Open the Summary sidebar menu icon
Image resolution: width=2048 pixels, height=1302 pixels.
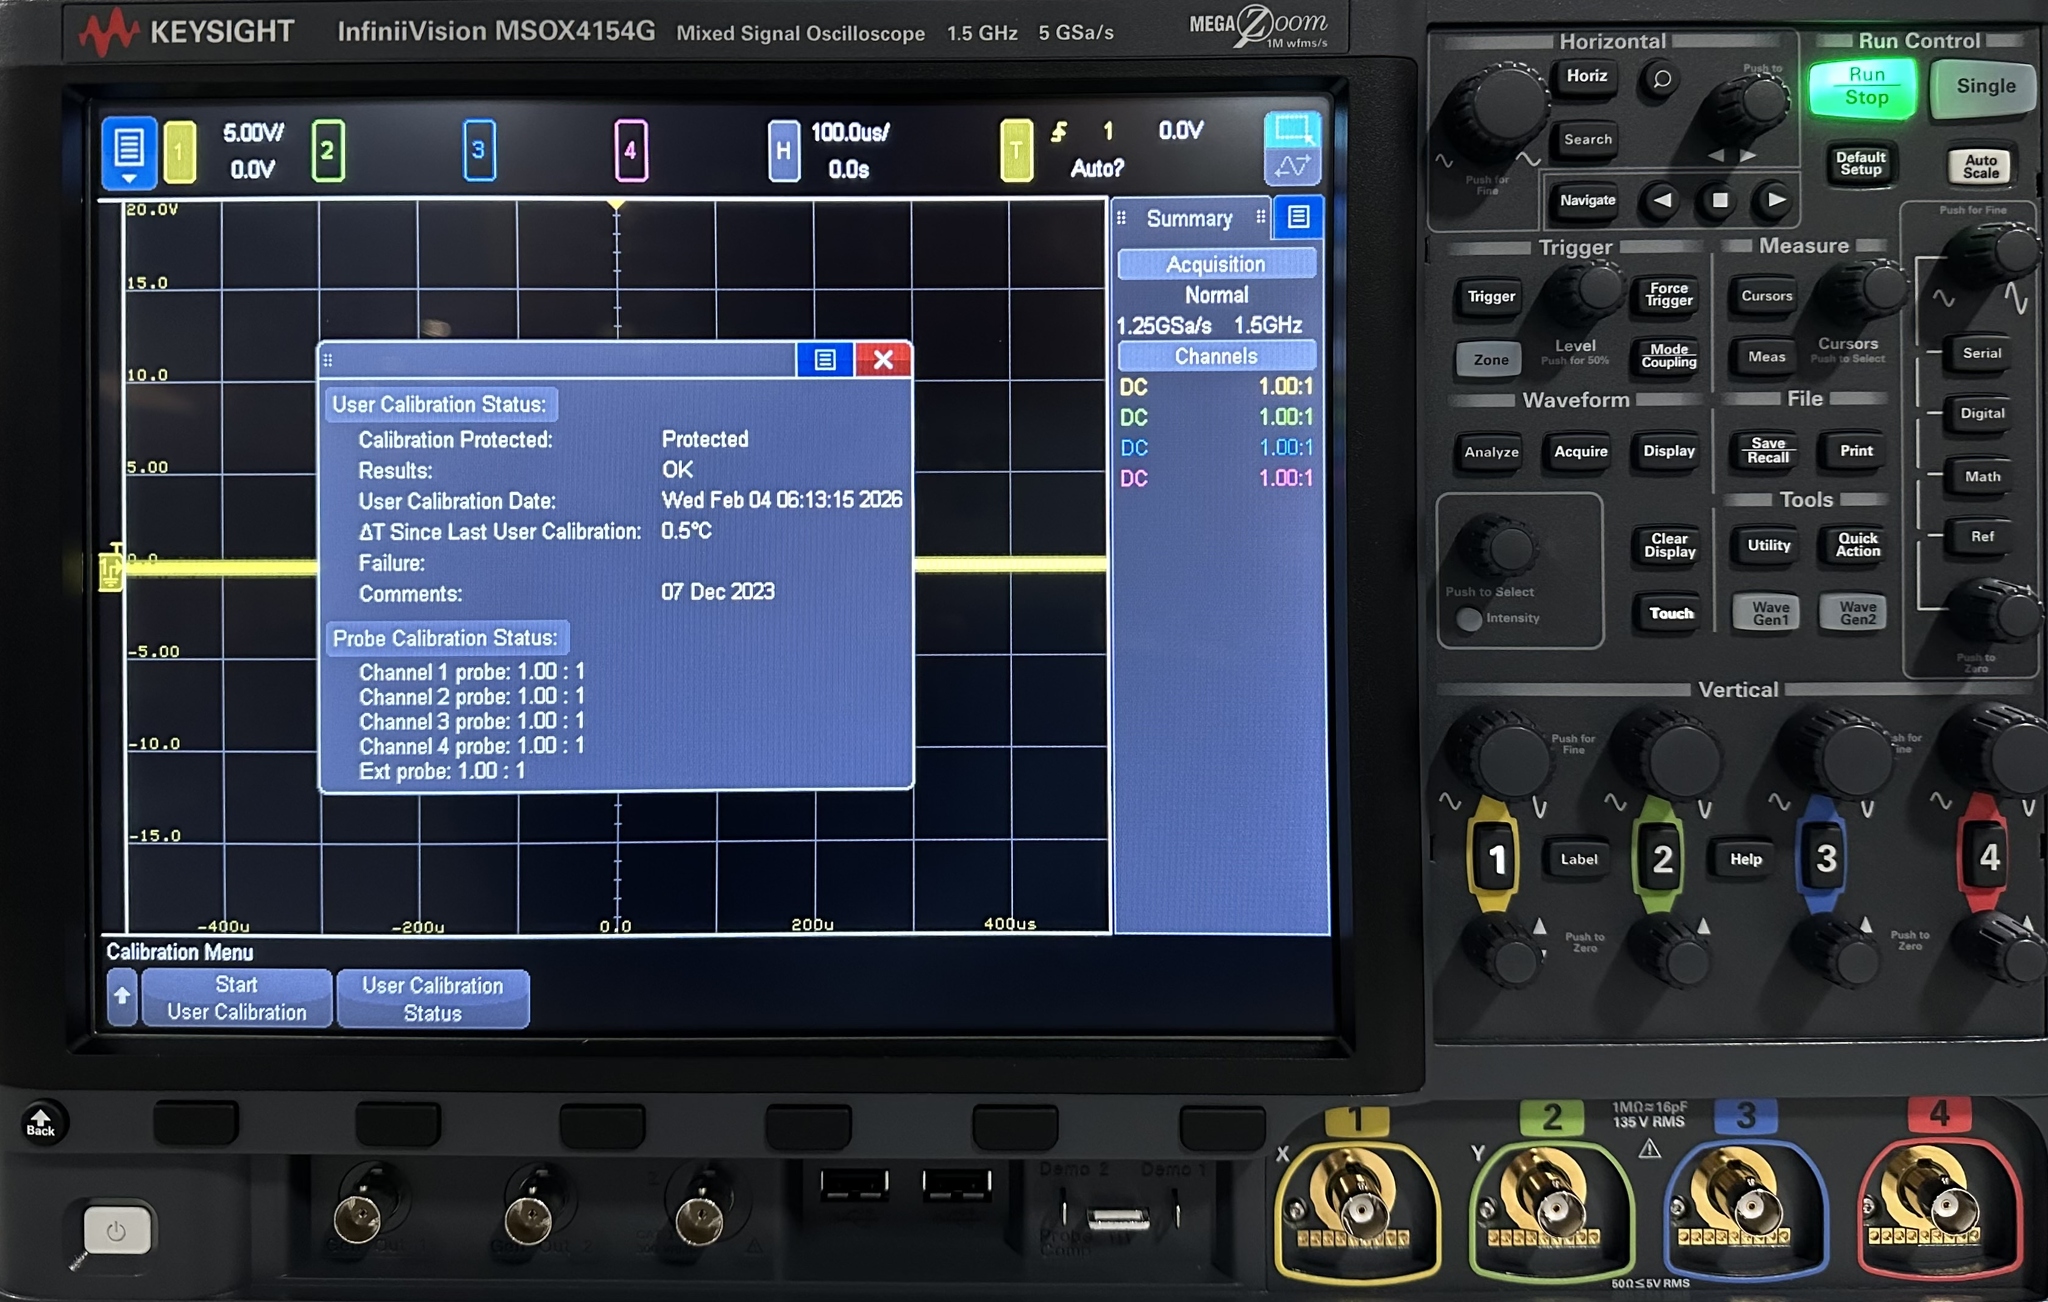1298,217
